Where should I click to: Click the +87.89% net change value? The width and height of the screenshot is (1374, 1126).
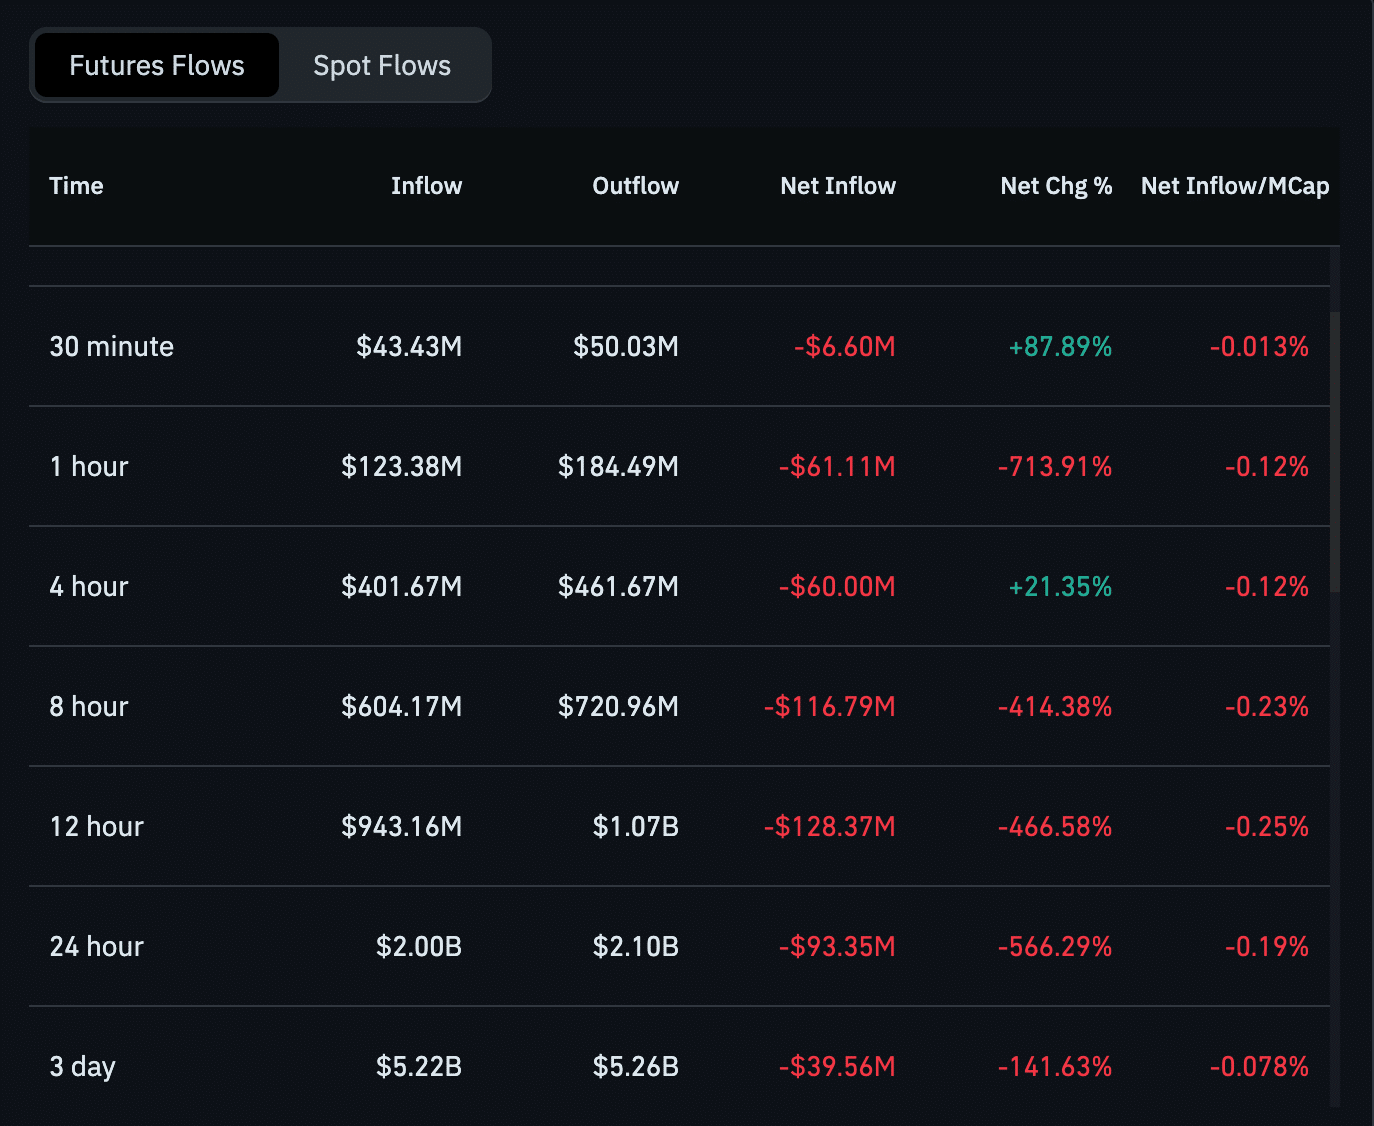tap(1059, 346)
